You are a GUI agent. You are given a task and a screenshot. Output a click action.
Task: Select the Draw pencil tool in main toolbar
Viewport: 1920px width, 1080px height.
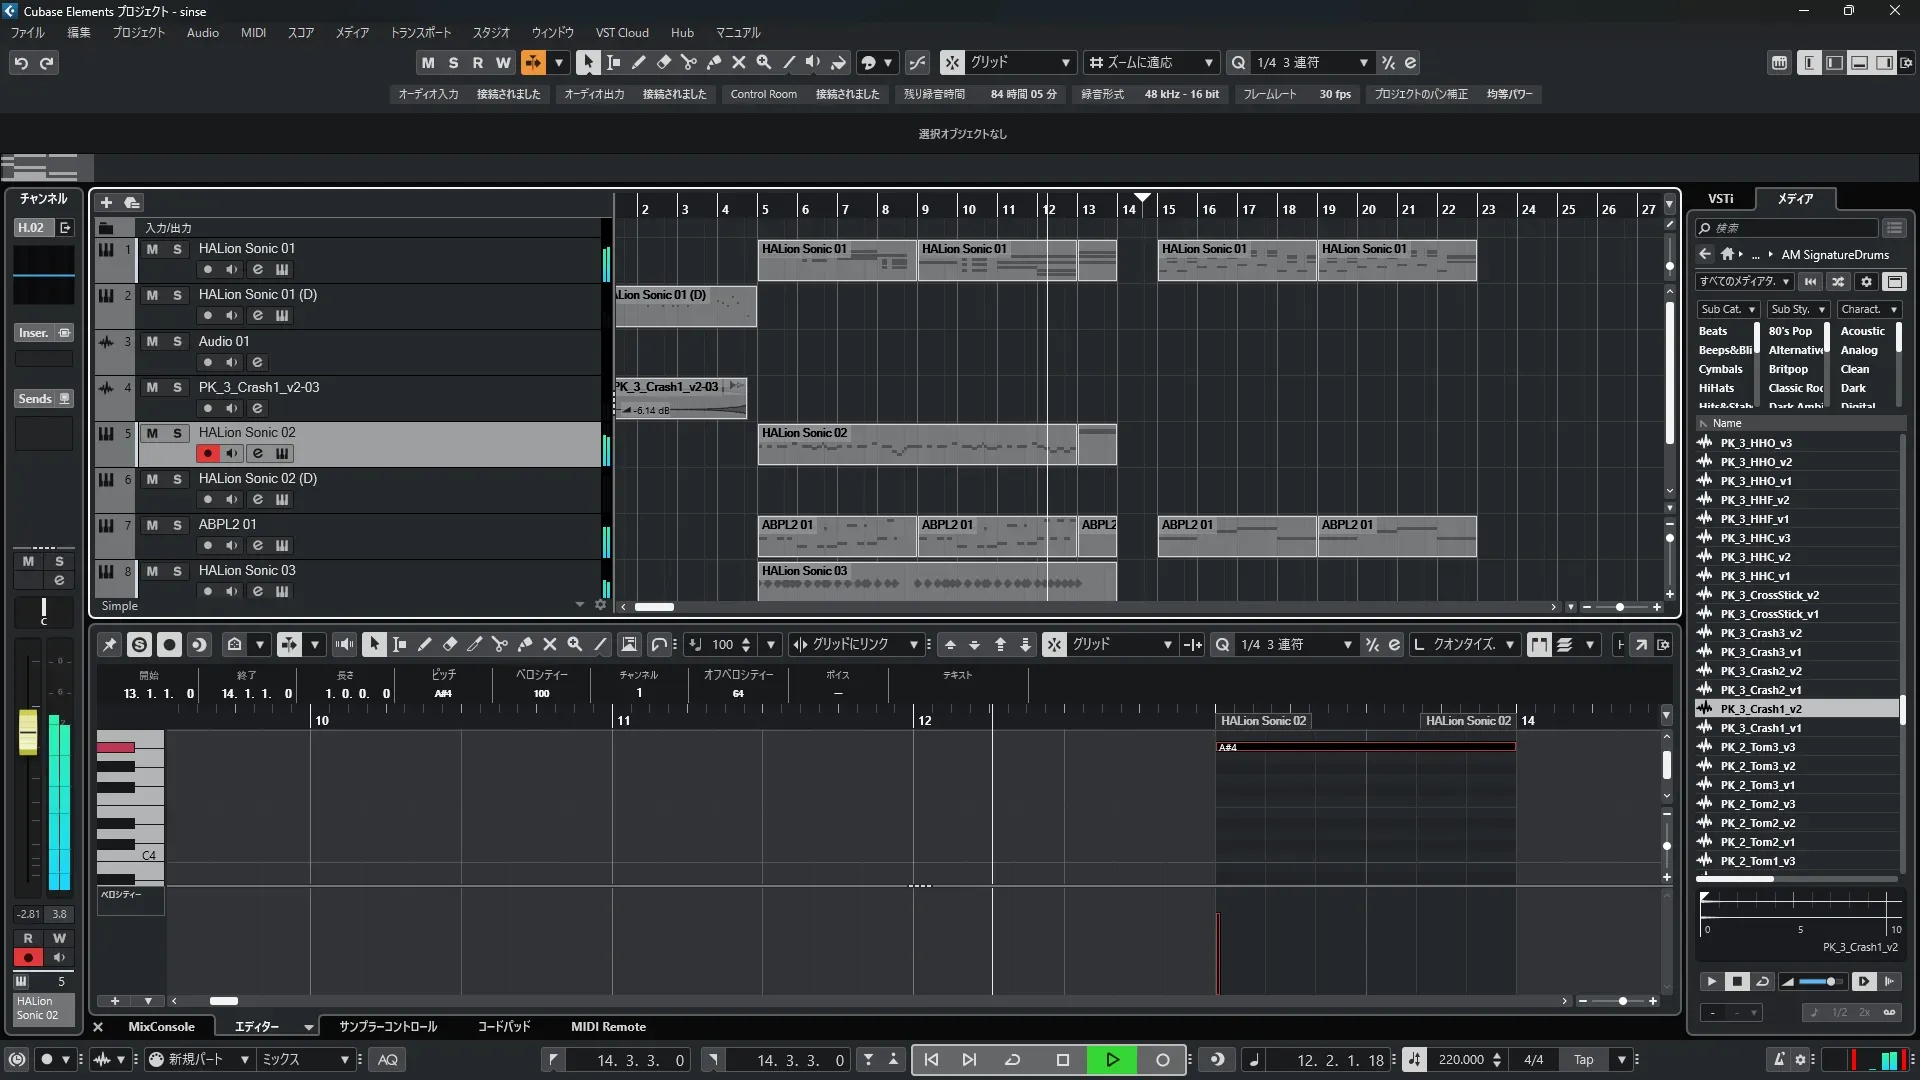pos(639,62)
